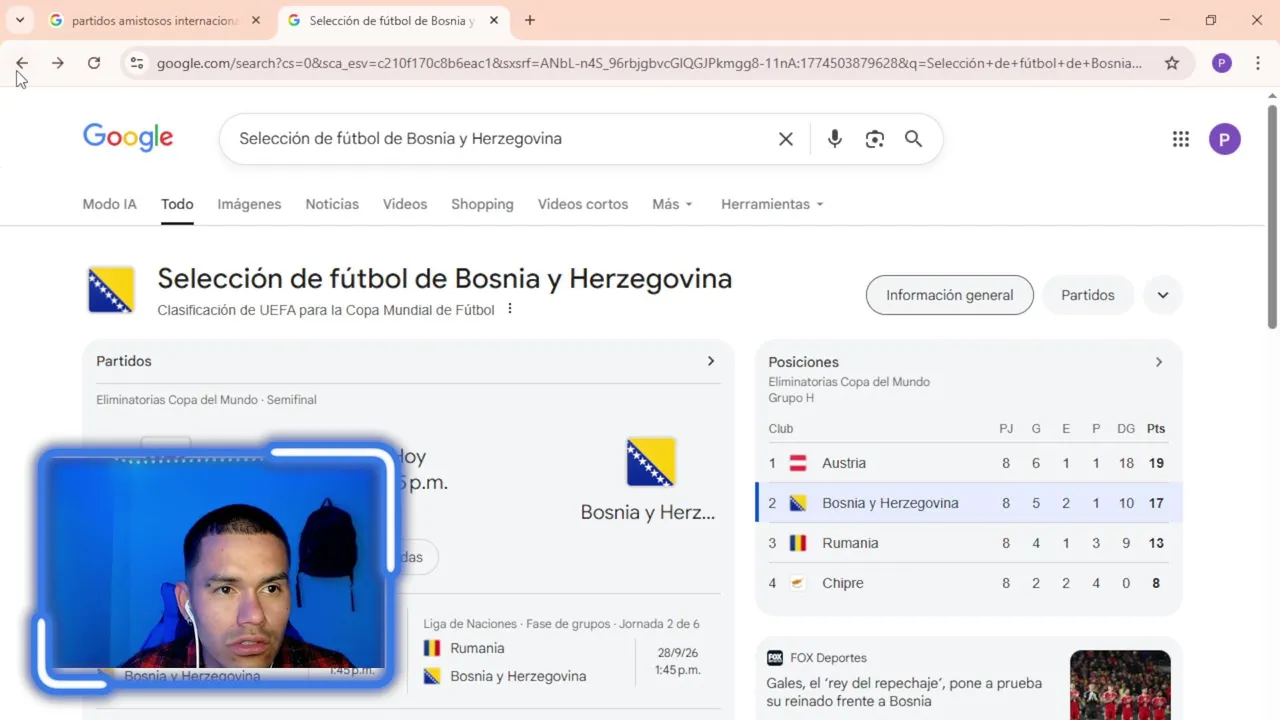Click the Posiciones card heading
The width and height of the screenshot is (1280, 720).
[x=803, y=362]
